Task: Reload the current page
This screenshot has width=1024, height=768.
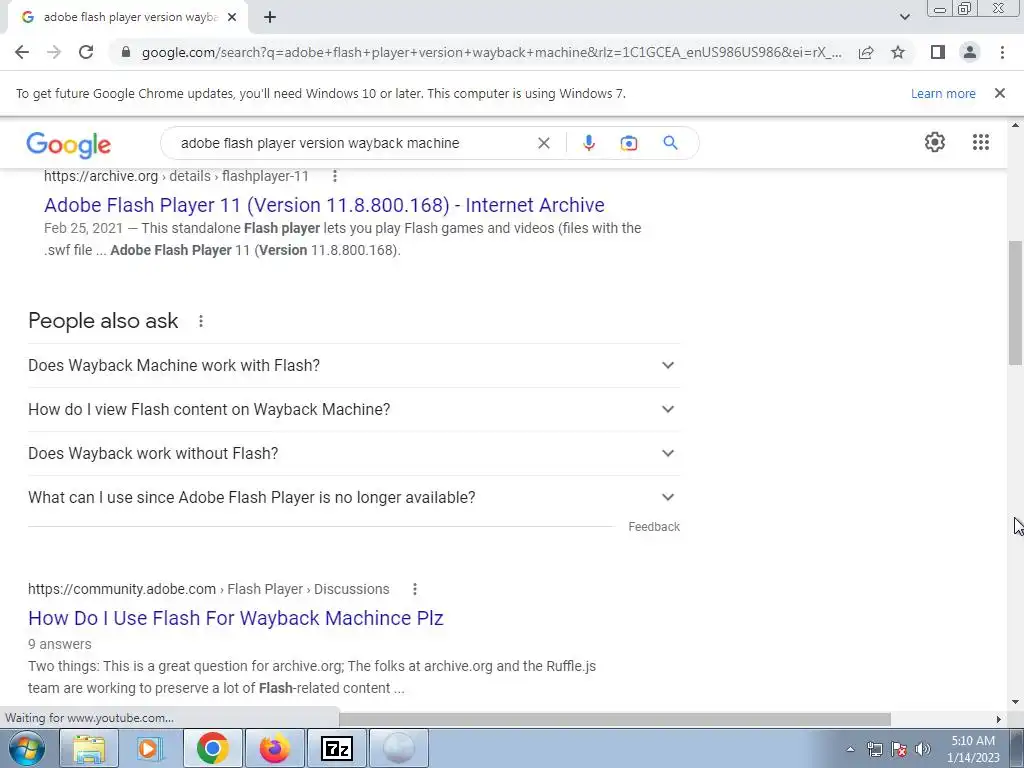Action: coord(86,52)
